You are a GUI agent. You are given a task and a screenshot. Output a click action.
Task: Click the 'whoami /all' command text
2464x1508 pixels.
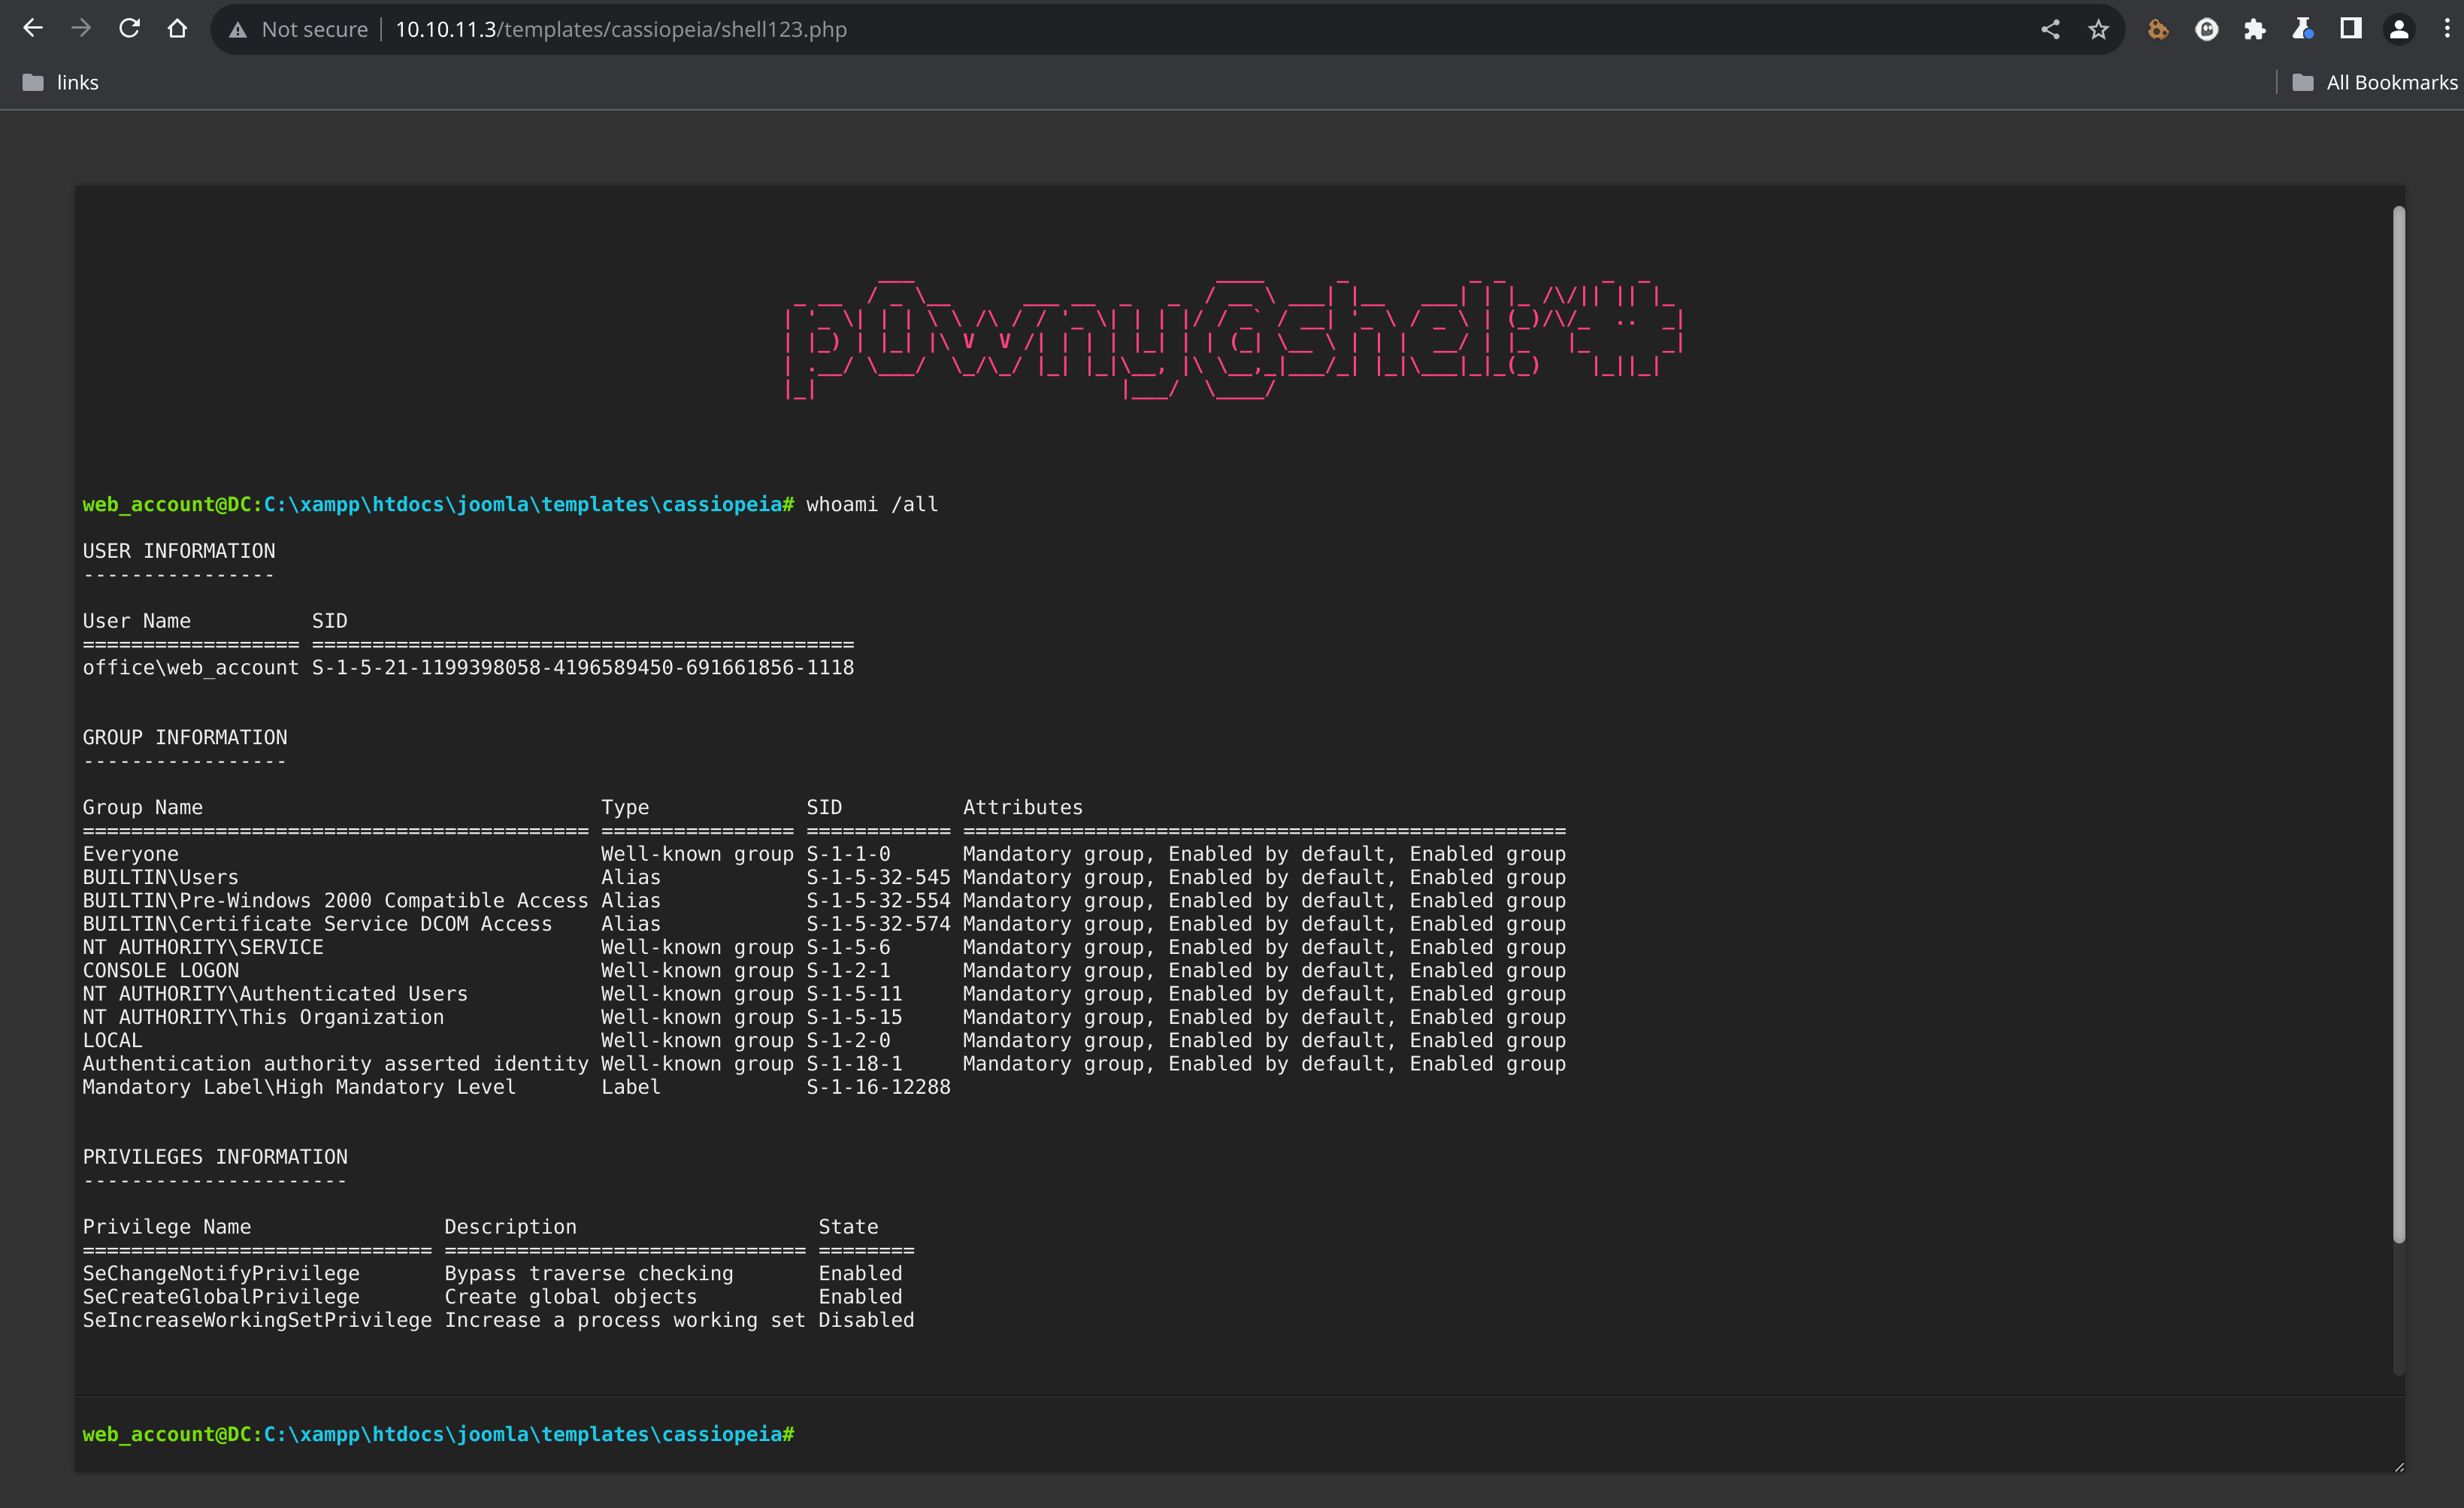pyautogui.click(x=872, y=505)
